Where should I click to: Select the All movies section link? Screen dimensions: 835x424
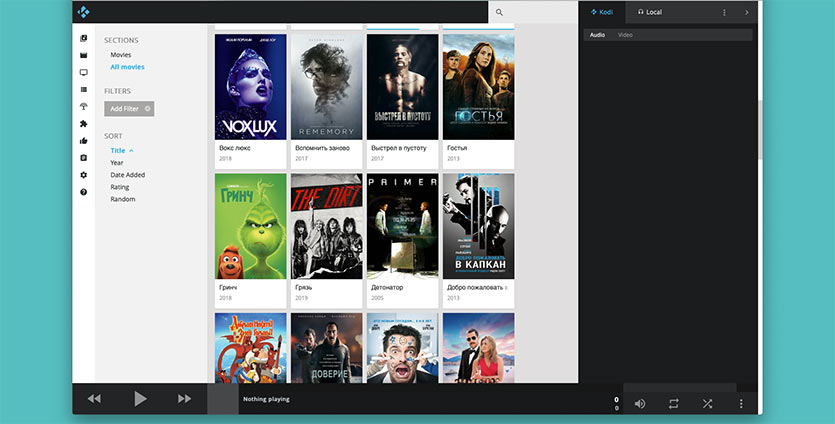127,67
